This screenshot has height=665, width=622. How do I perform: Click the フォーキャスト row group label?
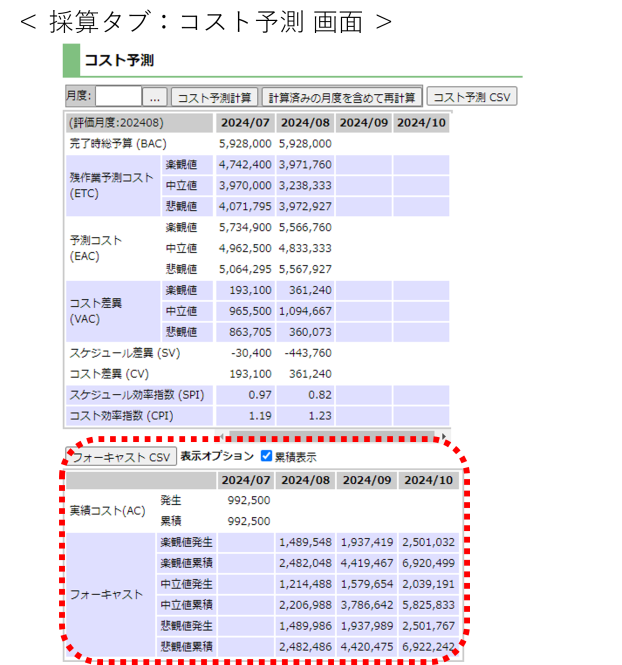coord(106,595)
